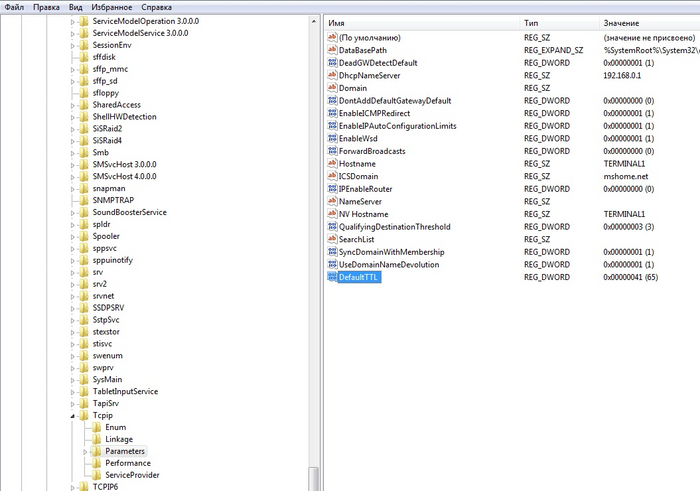The width and height of the screenshot is (700, 491).
Task: Open the Справка menu
Action: tap(156, 7)
